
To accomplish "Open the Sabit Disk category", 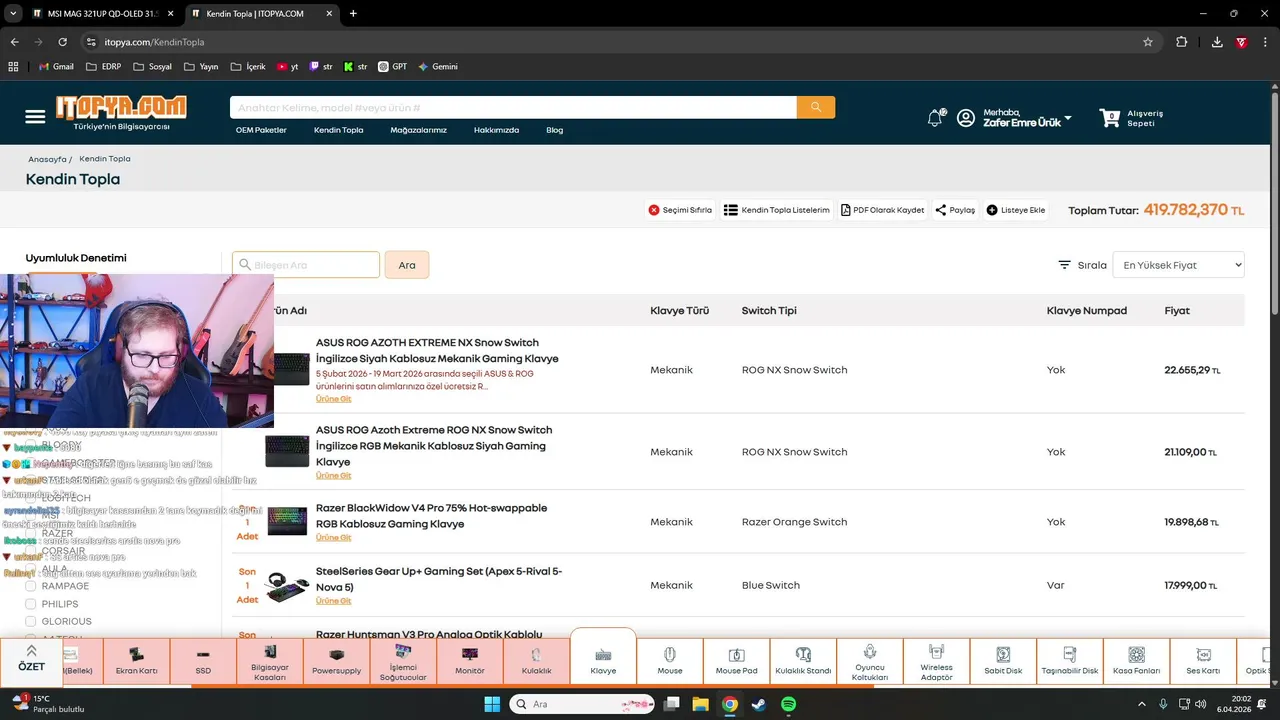I will [1003, 662].
